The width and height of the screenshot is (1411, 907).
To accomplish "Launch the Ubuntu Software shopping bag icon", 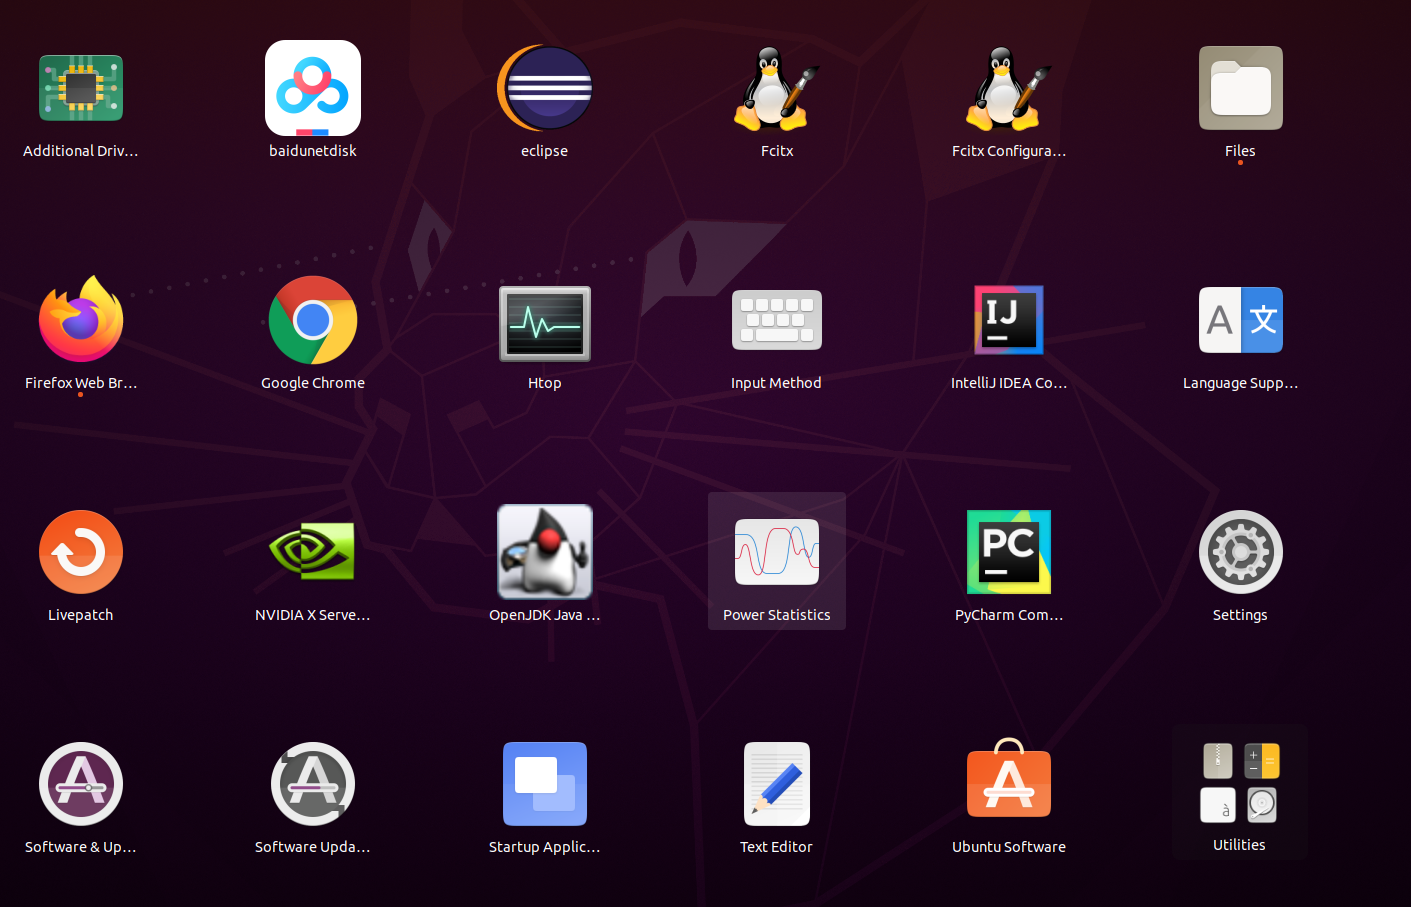I will (x=1009, y=779).
